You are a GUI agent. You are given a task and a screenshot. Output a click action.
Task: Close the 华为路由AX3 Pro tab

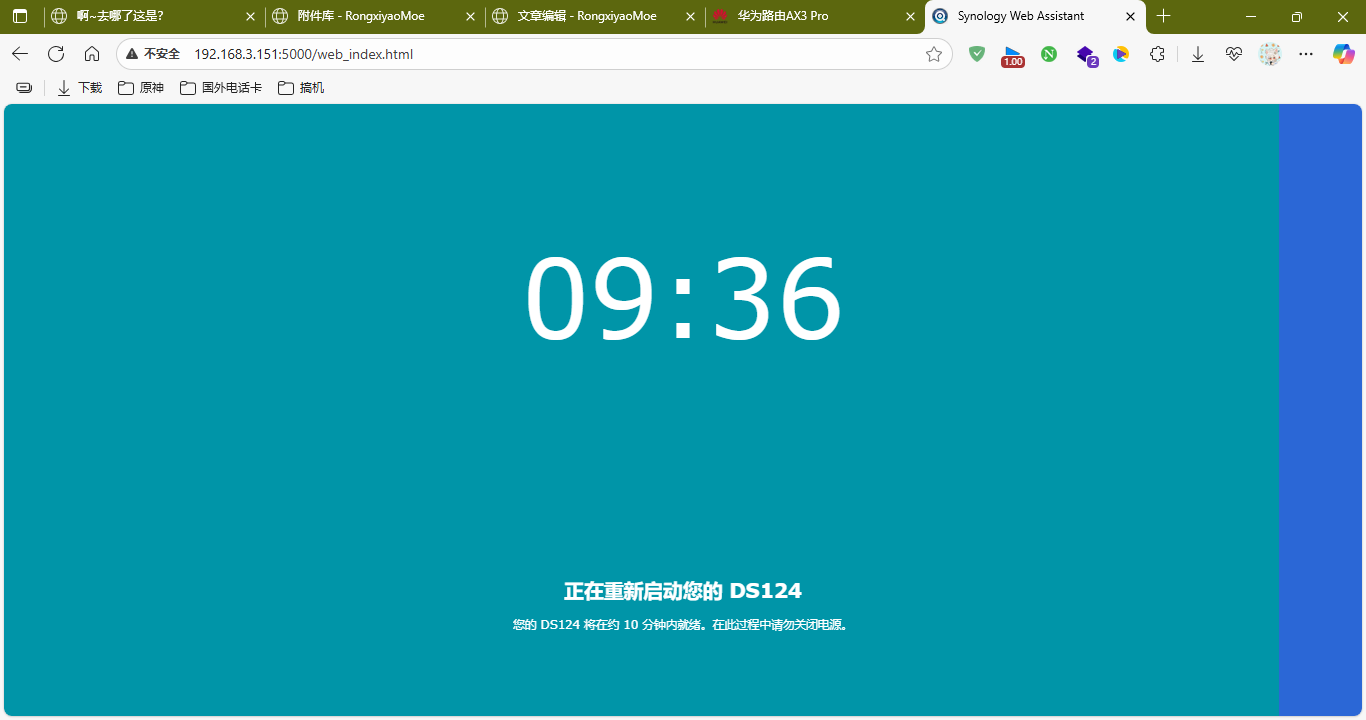(910, 16)
